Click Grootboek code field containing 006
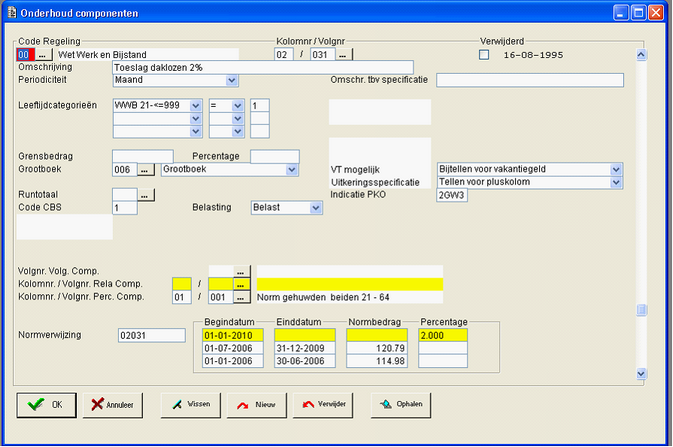Screen dimensions: 673x447 (x=124, y=170)
